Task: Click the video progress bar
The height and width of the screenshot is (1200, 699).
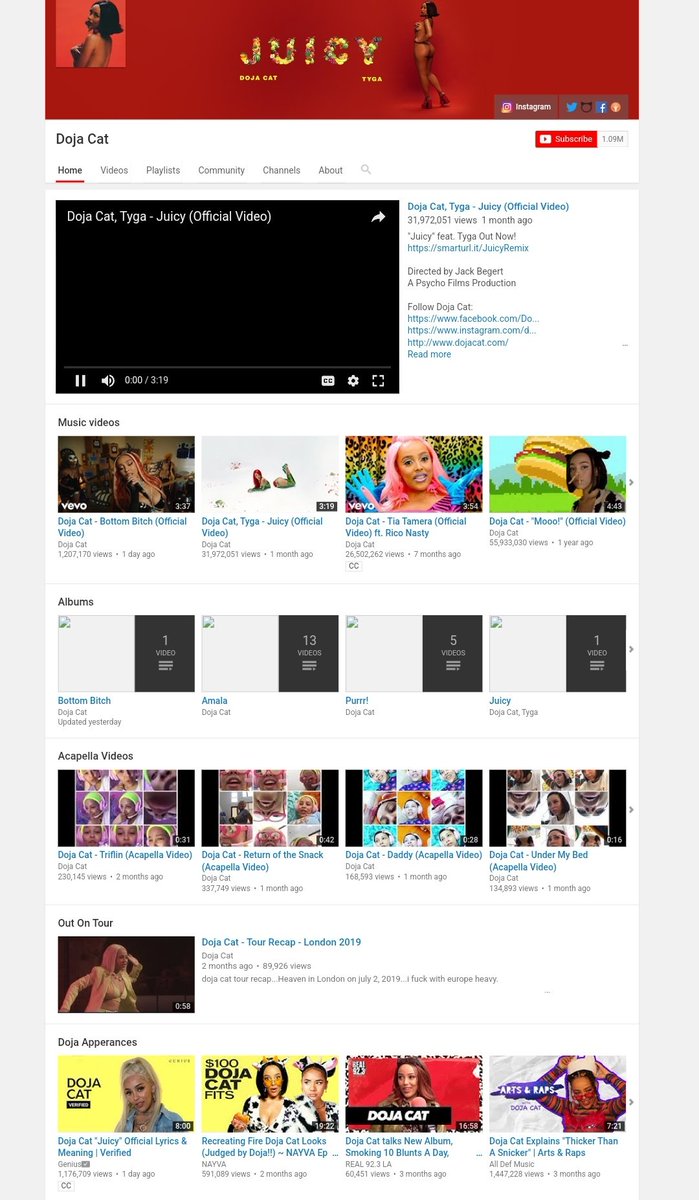Action: point(227,367)
